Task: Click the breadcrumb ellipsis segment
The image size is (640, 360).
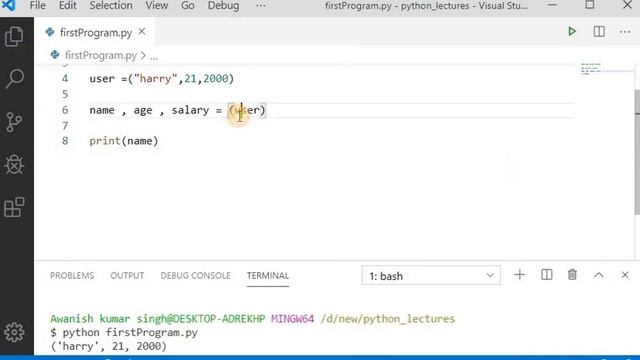Action: click(x=154, y=56)
